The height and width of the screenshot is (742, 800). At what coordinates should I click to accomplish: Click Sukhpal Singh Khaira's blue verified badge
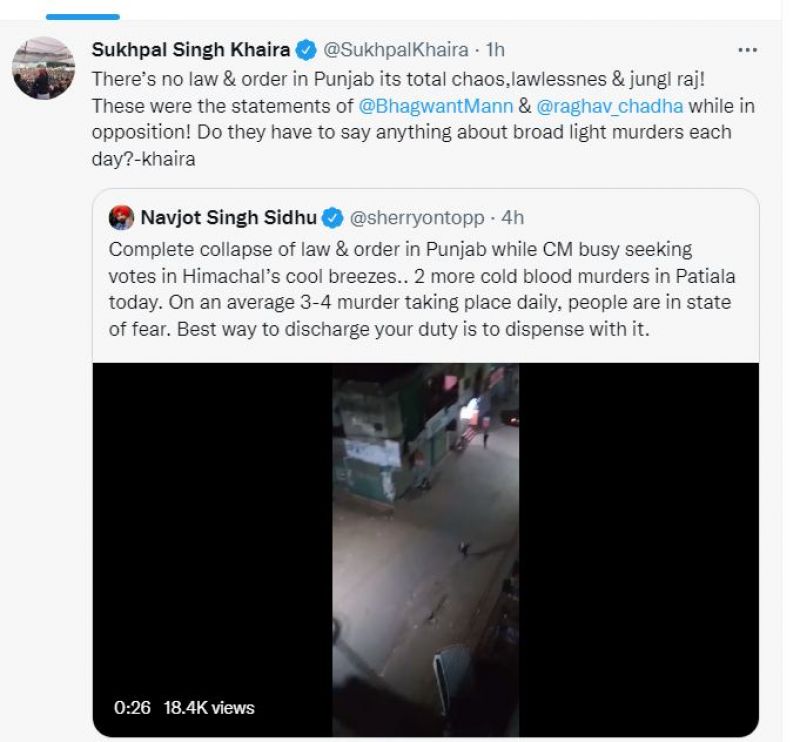pos(307,49)
